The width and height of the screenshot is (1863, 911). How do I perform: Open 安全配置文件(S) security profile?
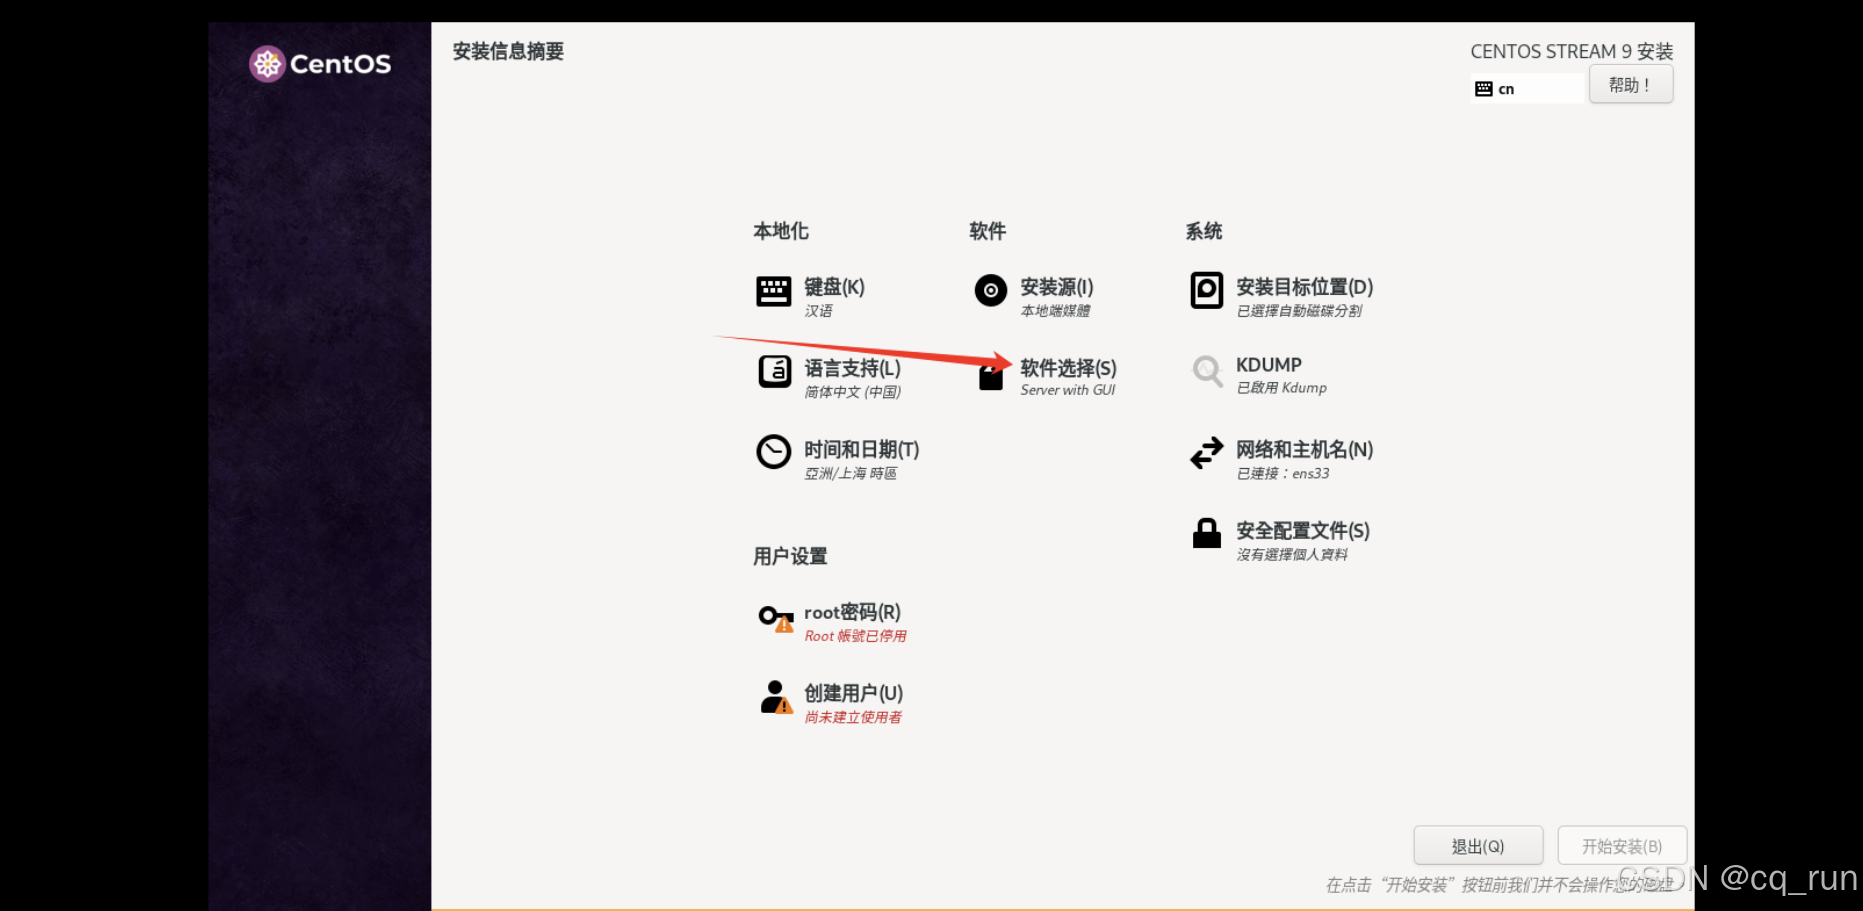pos(1303,531)
